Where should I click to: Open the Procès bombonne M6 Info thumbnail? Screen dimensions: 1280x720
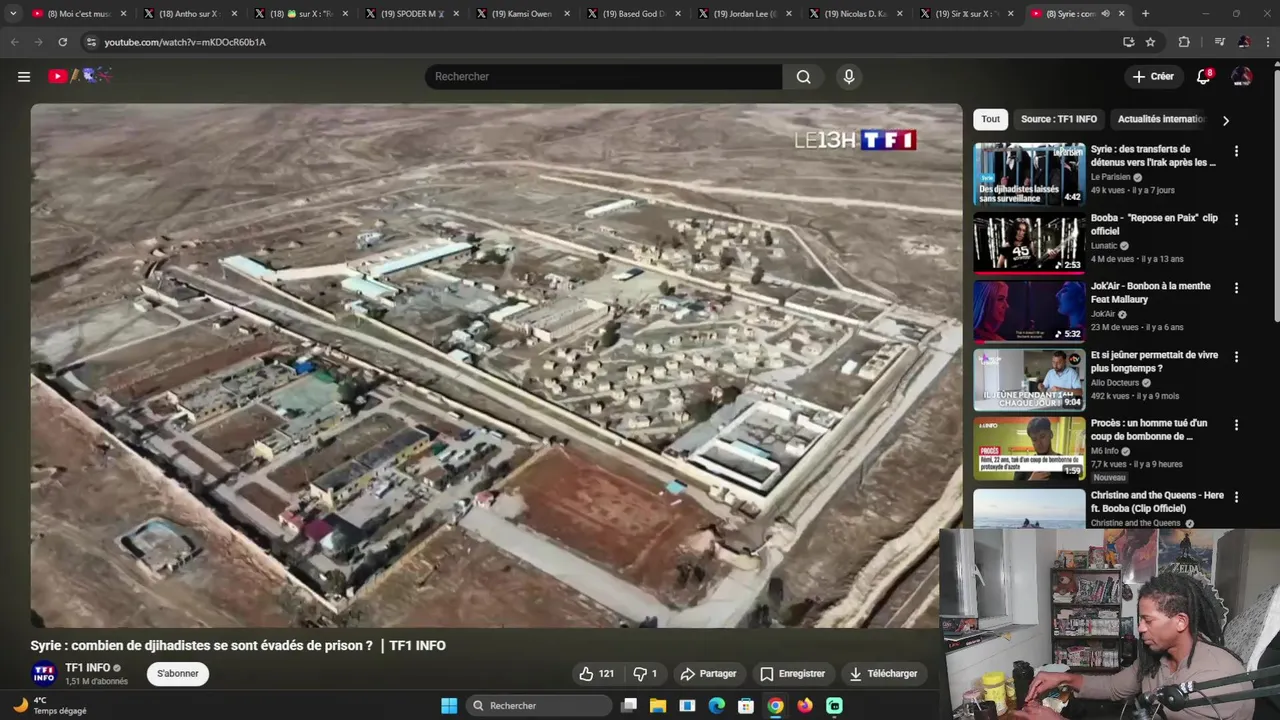(1029, 448)
